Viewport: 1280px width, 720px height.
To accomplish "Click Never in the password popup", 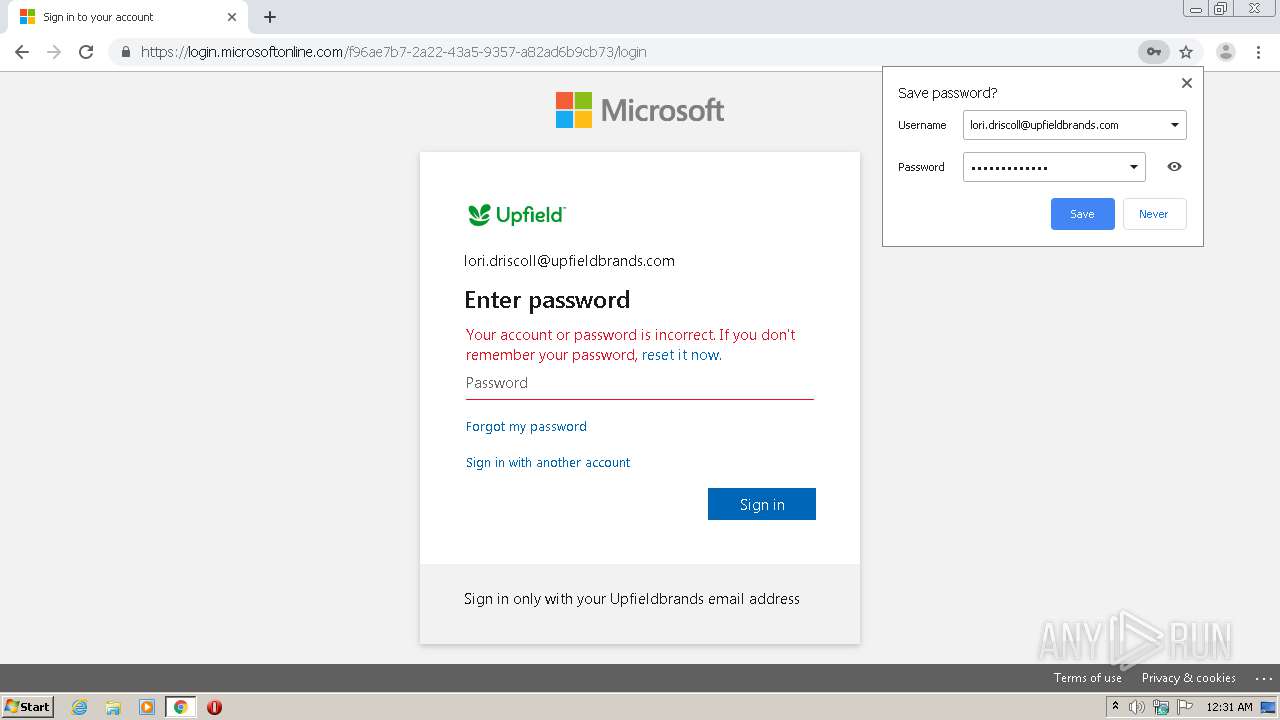I will [x=1154, y=214].
